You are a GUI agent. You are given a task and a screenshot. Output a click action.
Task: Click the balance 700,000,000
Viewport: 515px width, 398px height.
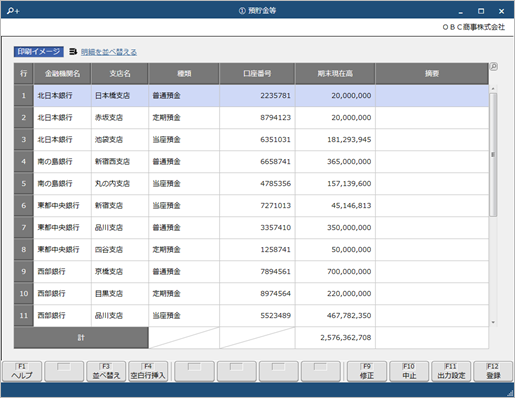click(349, 272)
